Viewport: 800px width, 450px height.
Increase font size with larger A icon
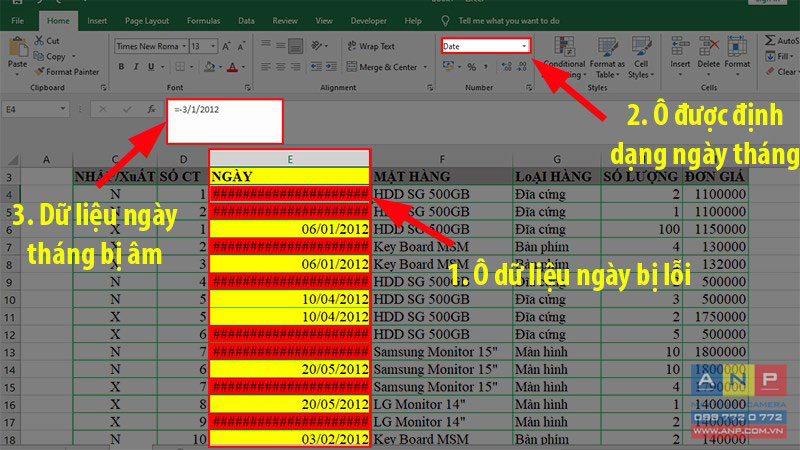tap(226, 46)
